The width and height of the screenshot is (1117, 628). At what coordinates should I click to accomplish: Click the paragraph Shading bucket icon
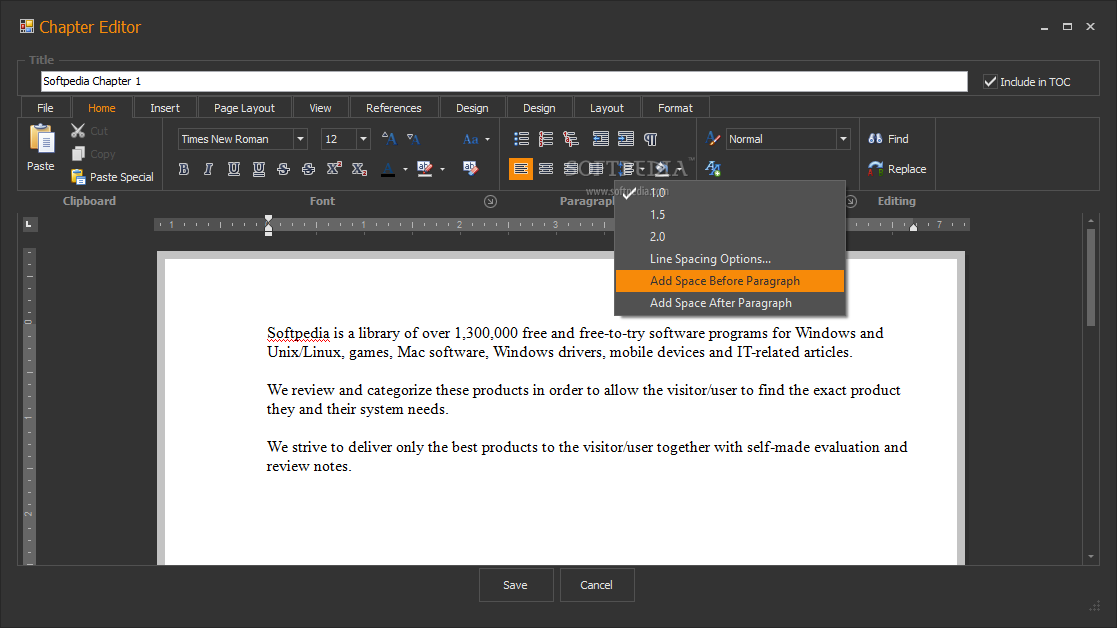(662, 169)
